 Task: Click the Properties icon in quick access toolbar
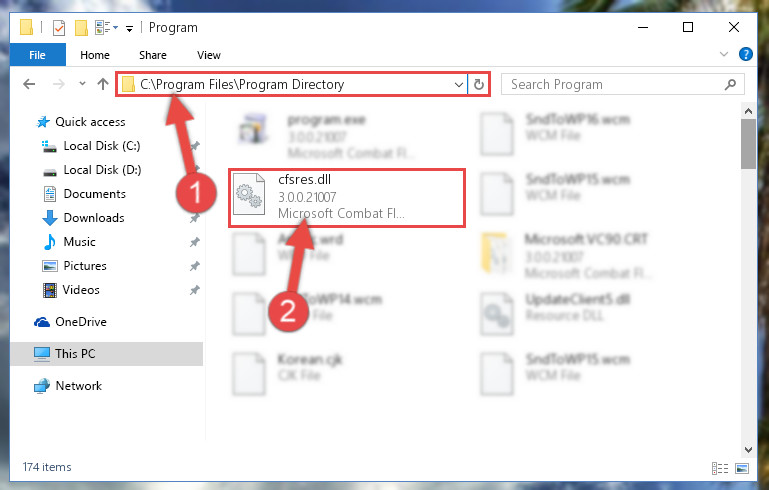pyautogui.click(x=58, y=27)
